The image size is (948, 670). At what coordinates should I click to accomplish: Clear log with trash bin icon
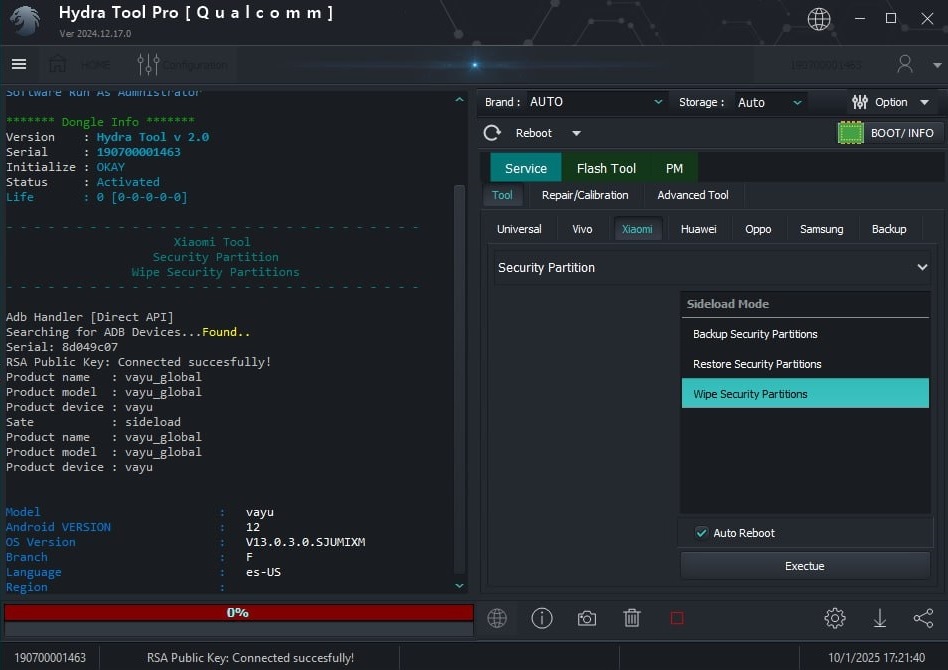tap(632, 618)
